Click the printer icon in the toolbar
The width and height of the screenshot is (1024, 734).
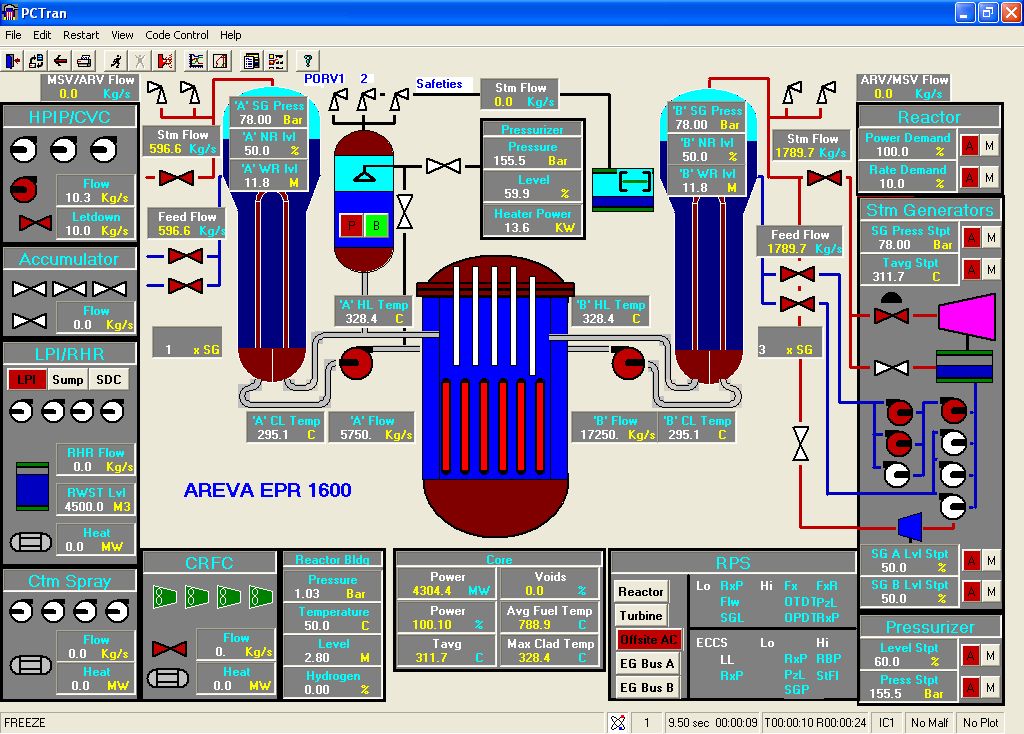tap(85, 61)
